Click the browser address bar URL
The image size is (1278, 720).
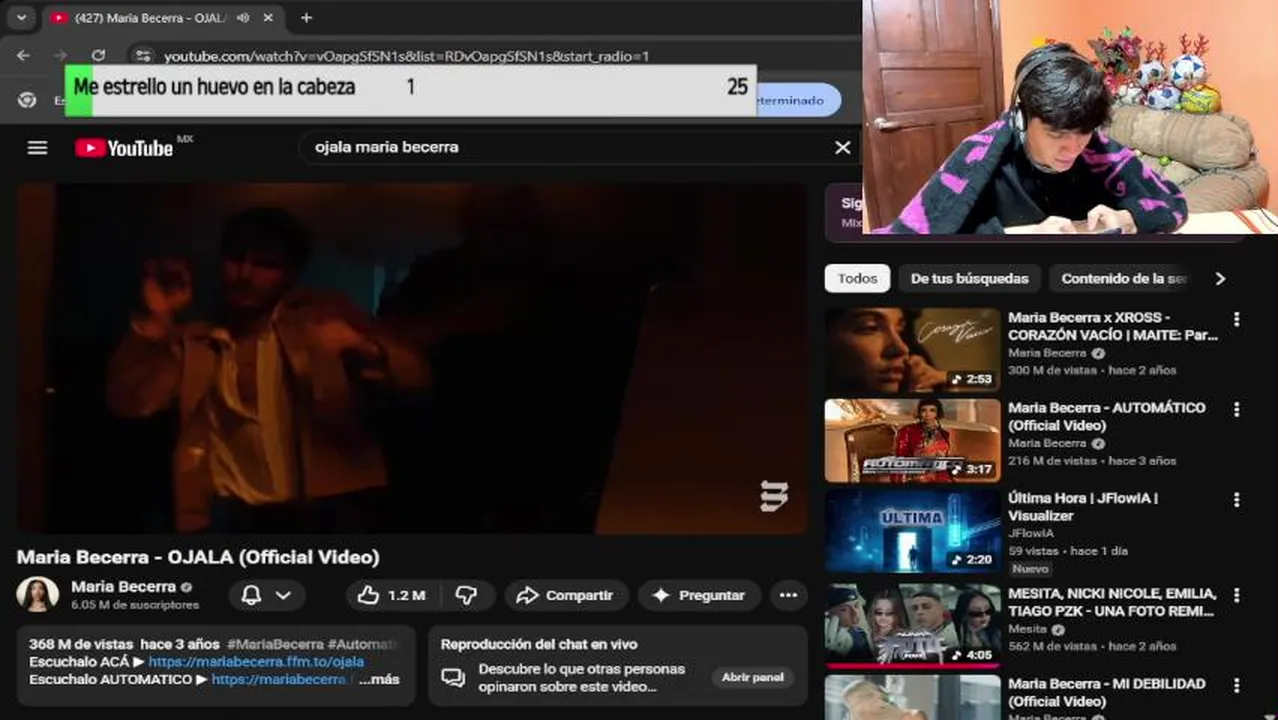407,57
